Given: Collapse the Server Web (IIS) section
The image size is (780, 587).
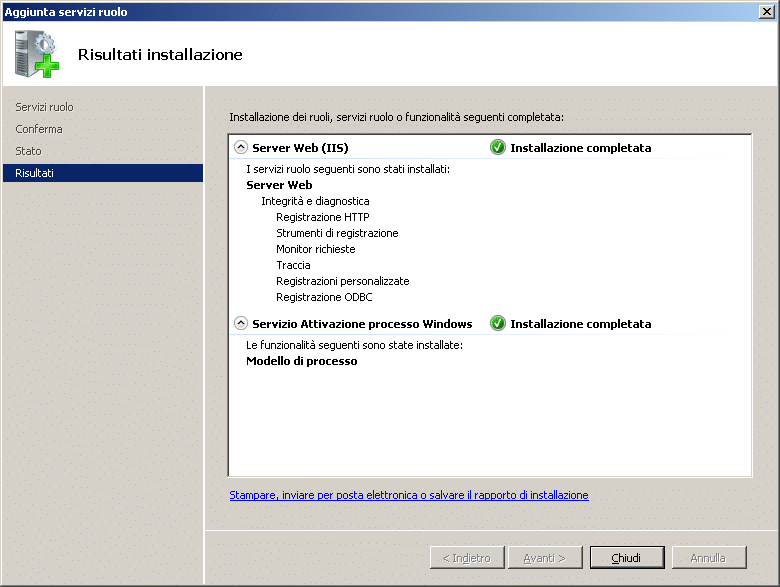Looking at the screenshot, I should pyautogui.click(x=241, y=147).
